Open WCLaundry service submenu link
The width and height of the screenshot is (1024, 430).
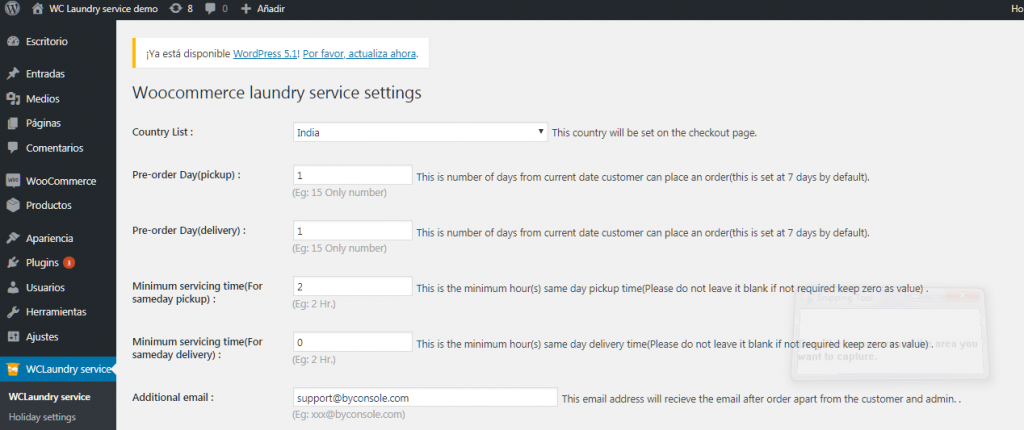[49, 397]
